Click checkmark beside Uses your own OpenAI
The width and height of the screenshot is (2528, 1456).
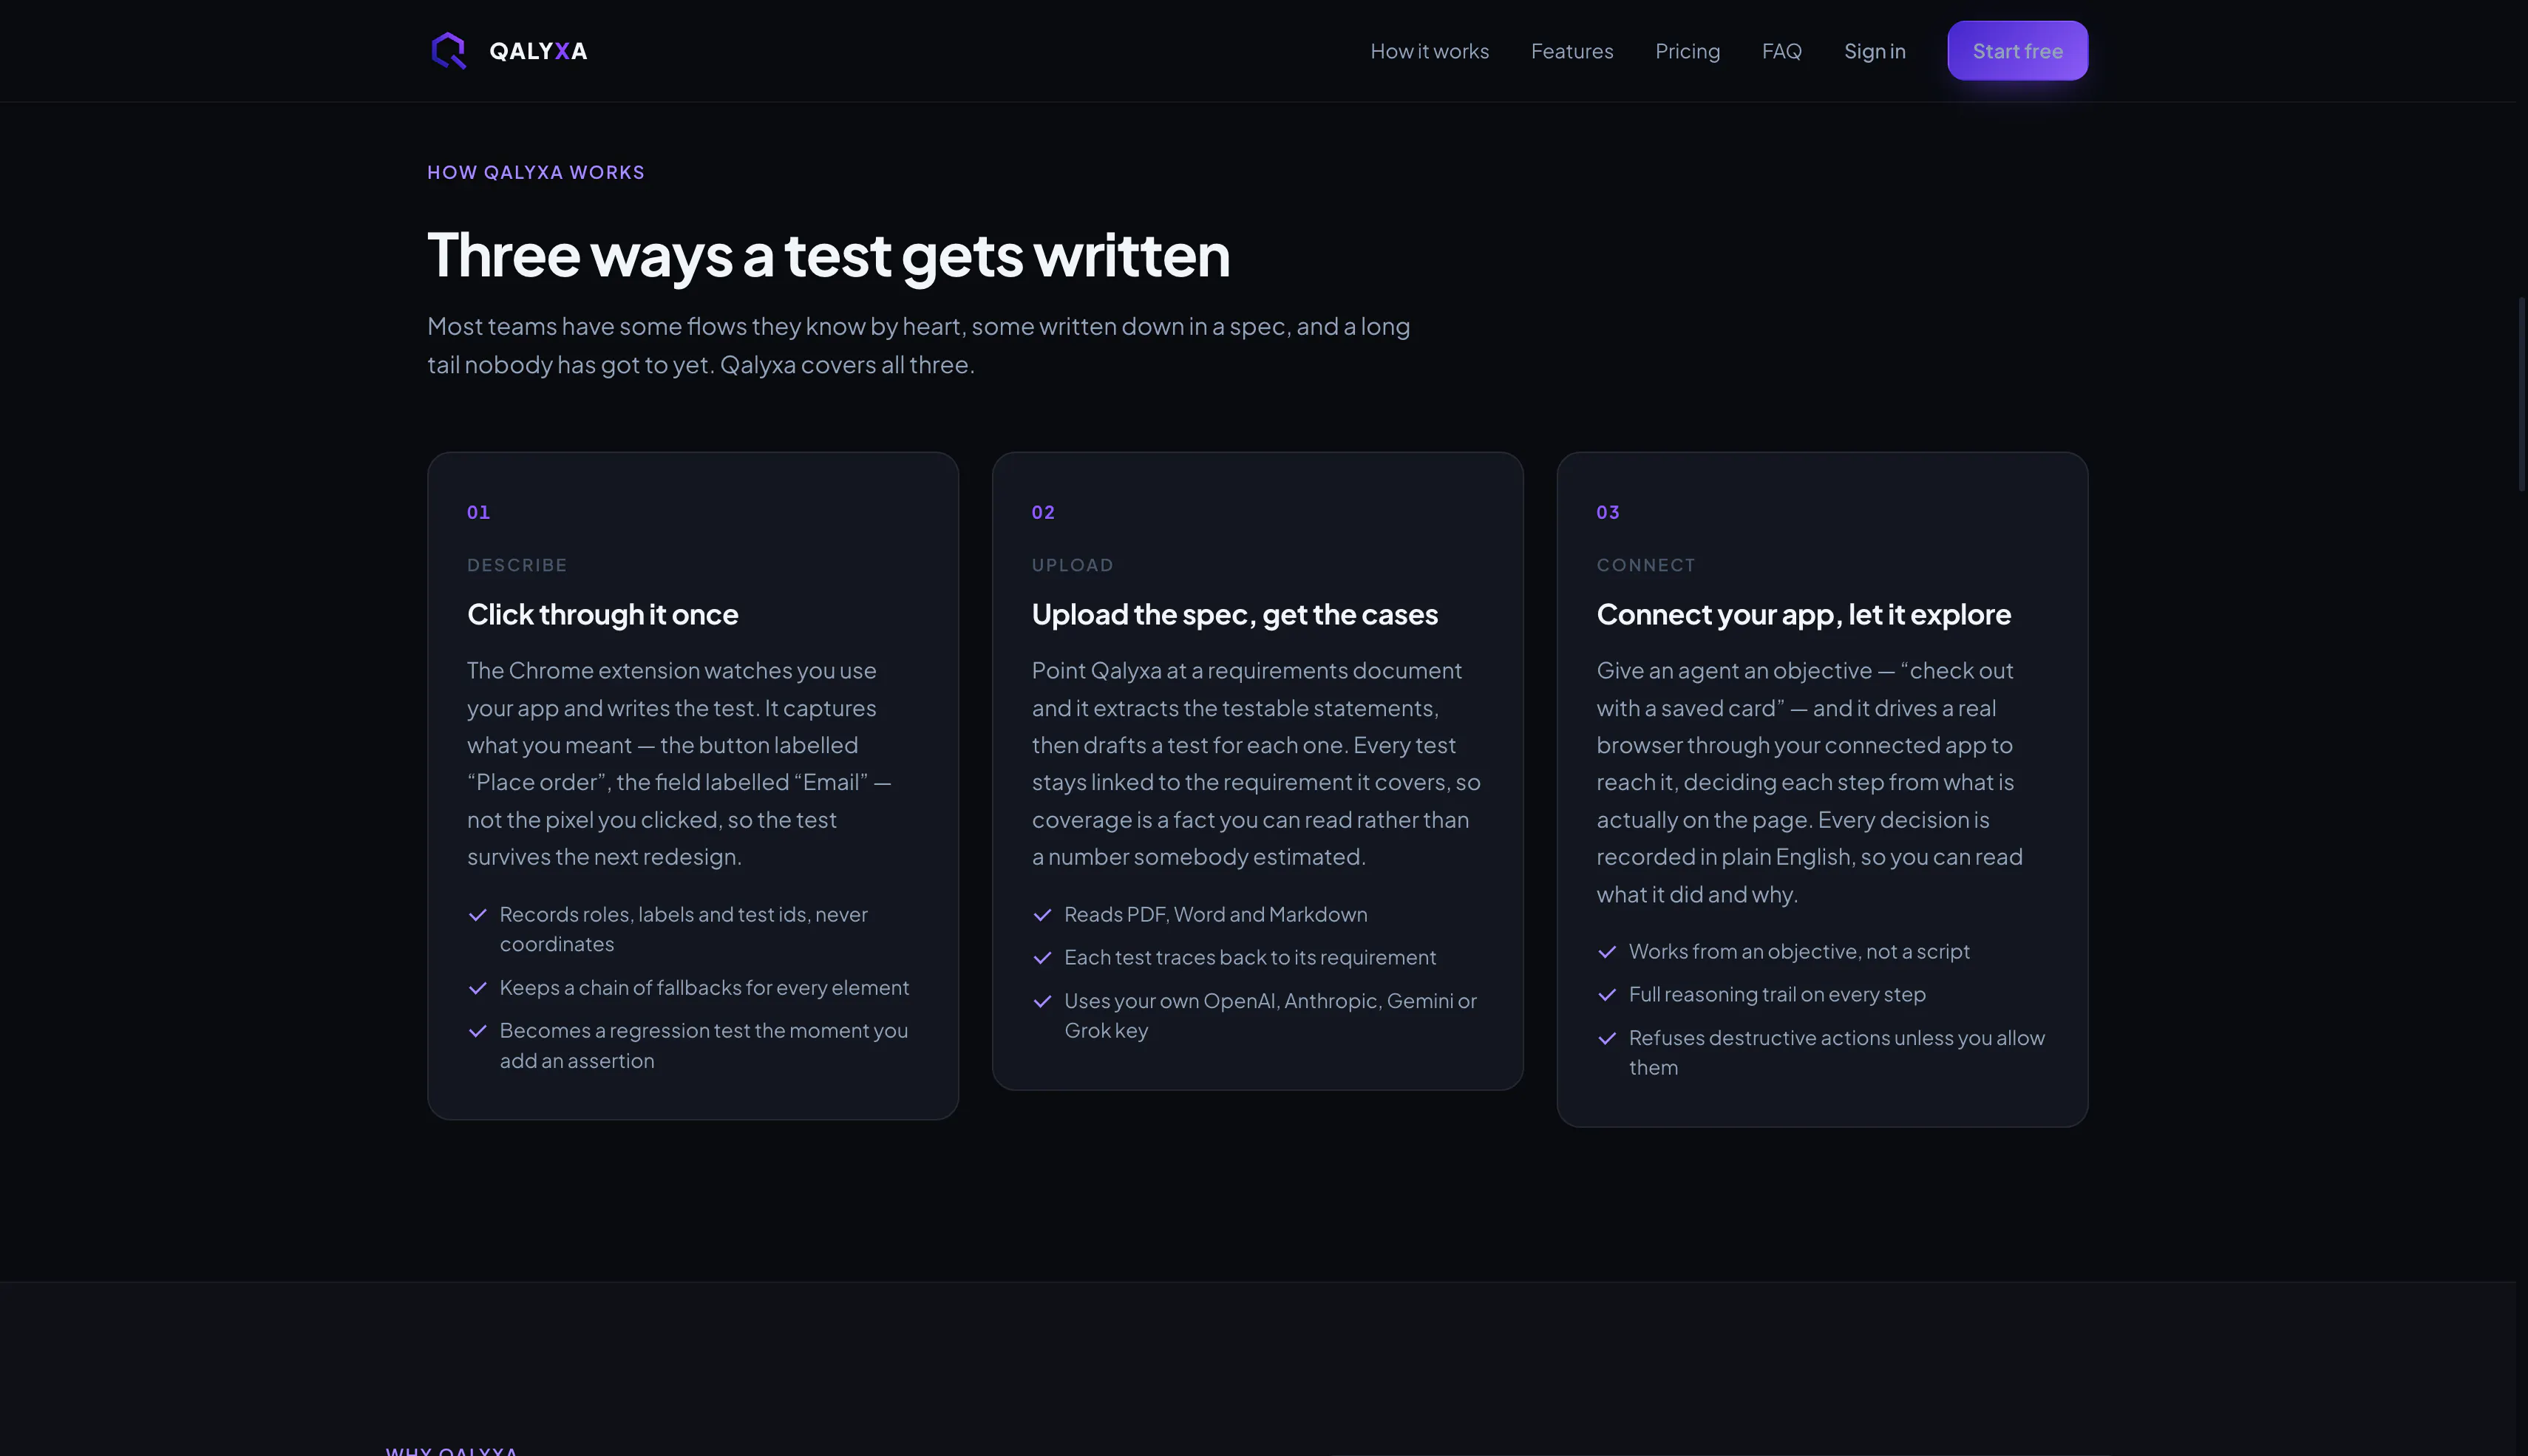[x=1042, y=1001]
